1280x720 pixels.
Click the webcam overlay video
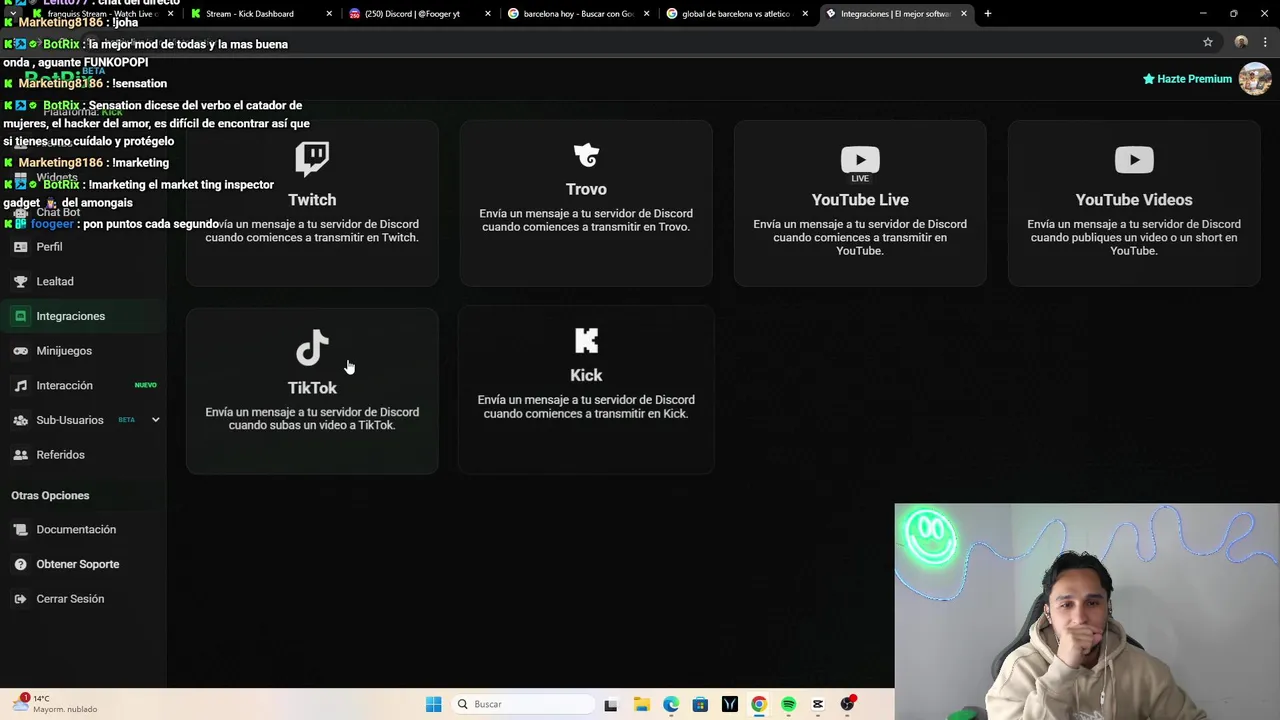pyautogui.click(x=1087, y=612)
